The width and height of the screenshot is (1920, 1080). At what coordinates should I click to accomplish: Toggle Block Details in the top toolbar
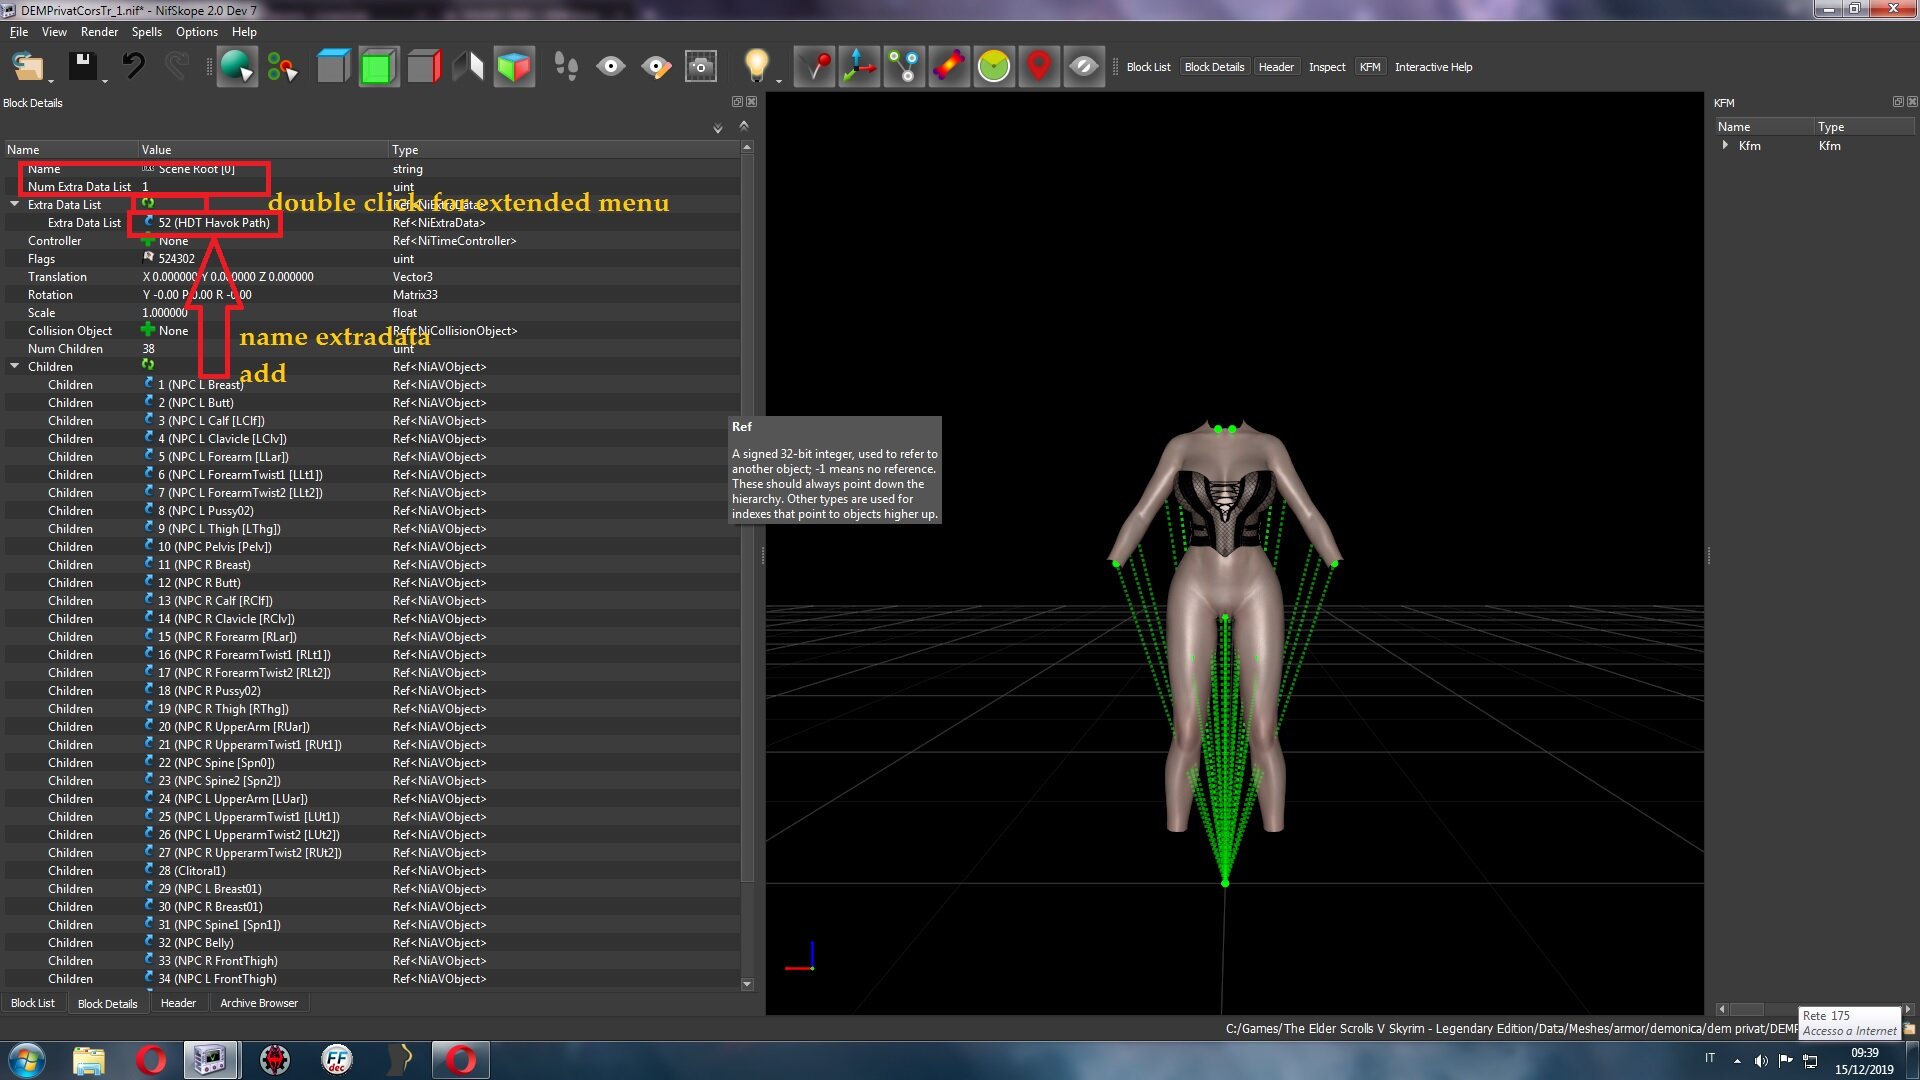click(1214, 67)
